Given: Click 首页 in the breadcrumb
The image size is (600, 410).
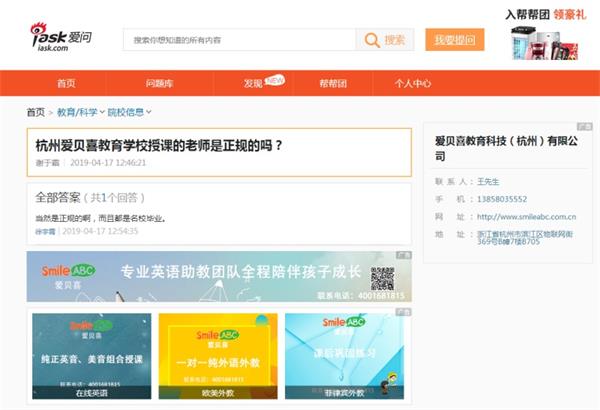Looking at the screenshot, I should tap(36, 112).
